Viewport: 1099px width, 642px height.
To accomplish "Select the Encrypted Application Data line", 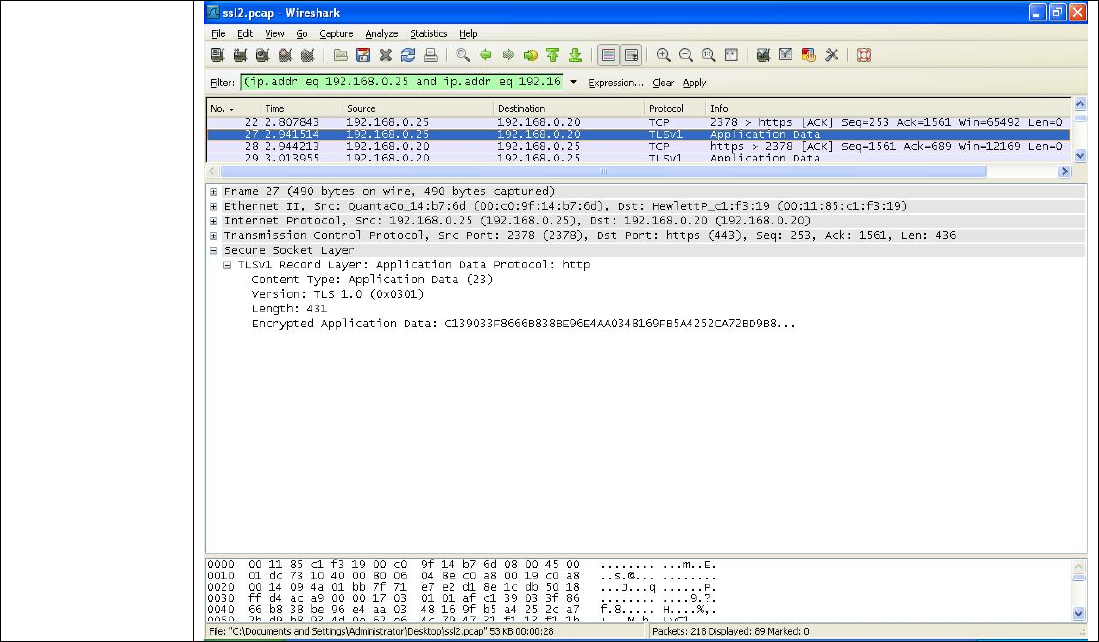I will 523,324.
